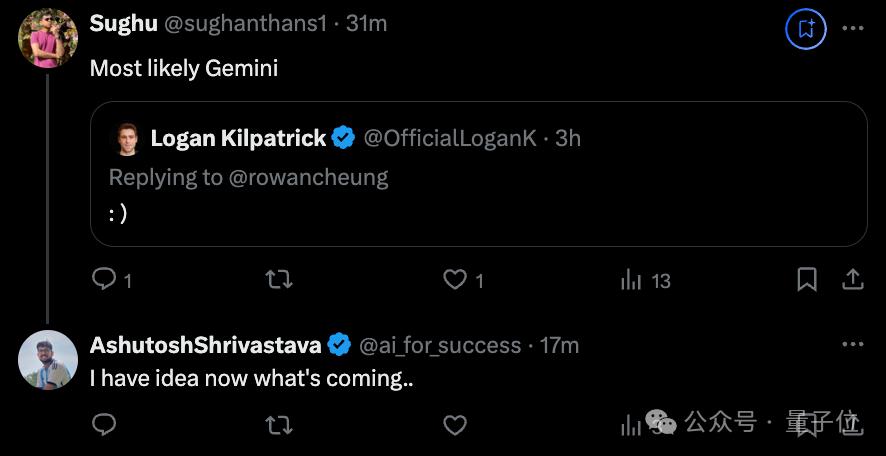Open the quoted tweet's 3h timestamp

pos(568,139)
